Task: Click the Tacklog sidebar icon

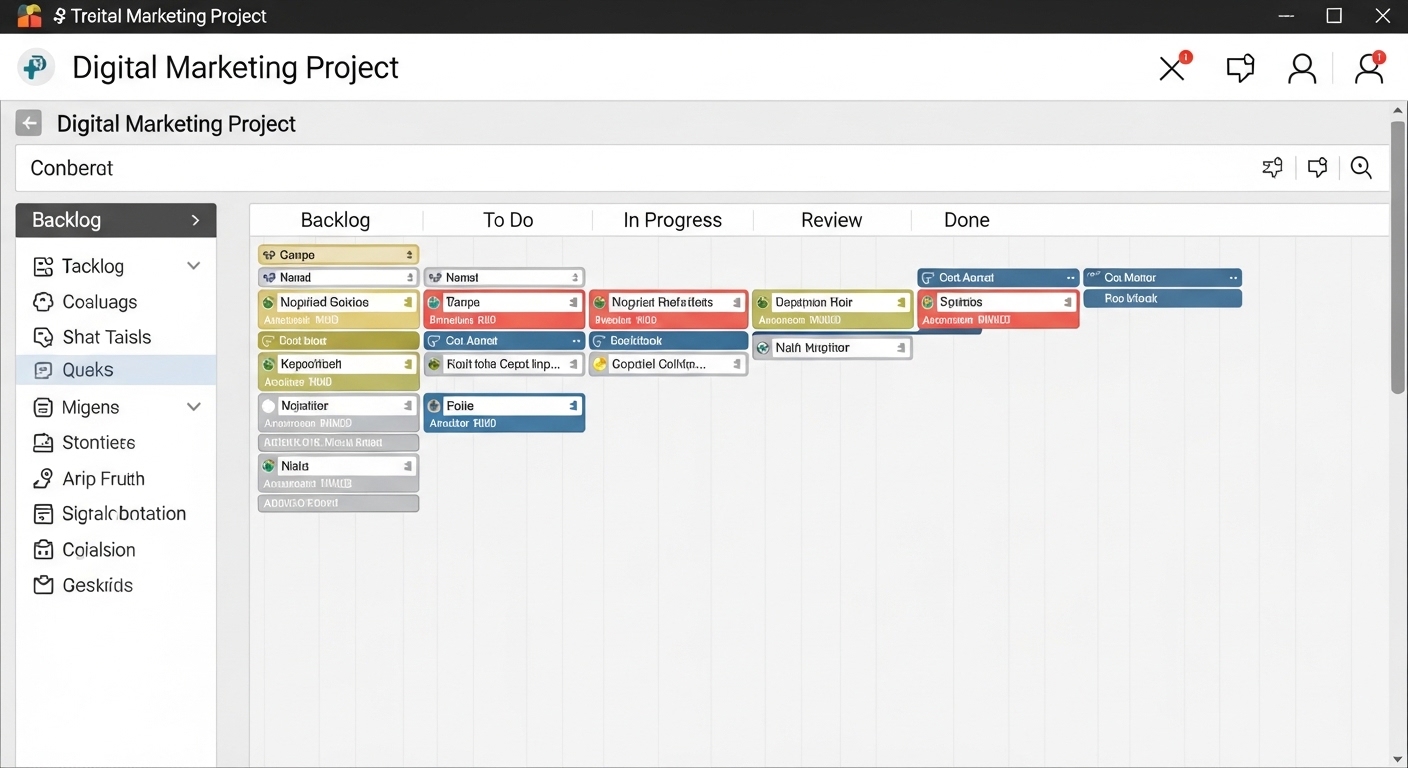Action: point(43,266)
